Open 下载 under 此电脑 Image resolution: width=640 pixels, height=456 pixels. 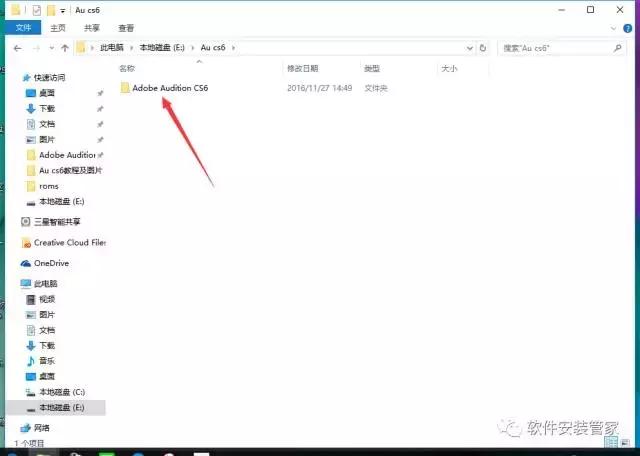(47, 346)
